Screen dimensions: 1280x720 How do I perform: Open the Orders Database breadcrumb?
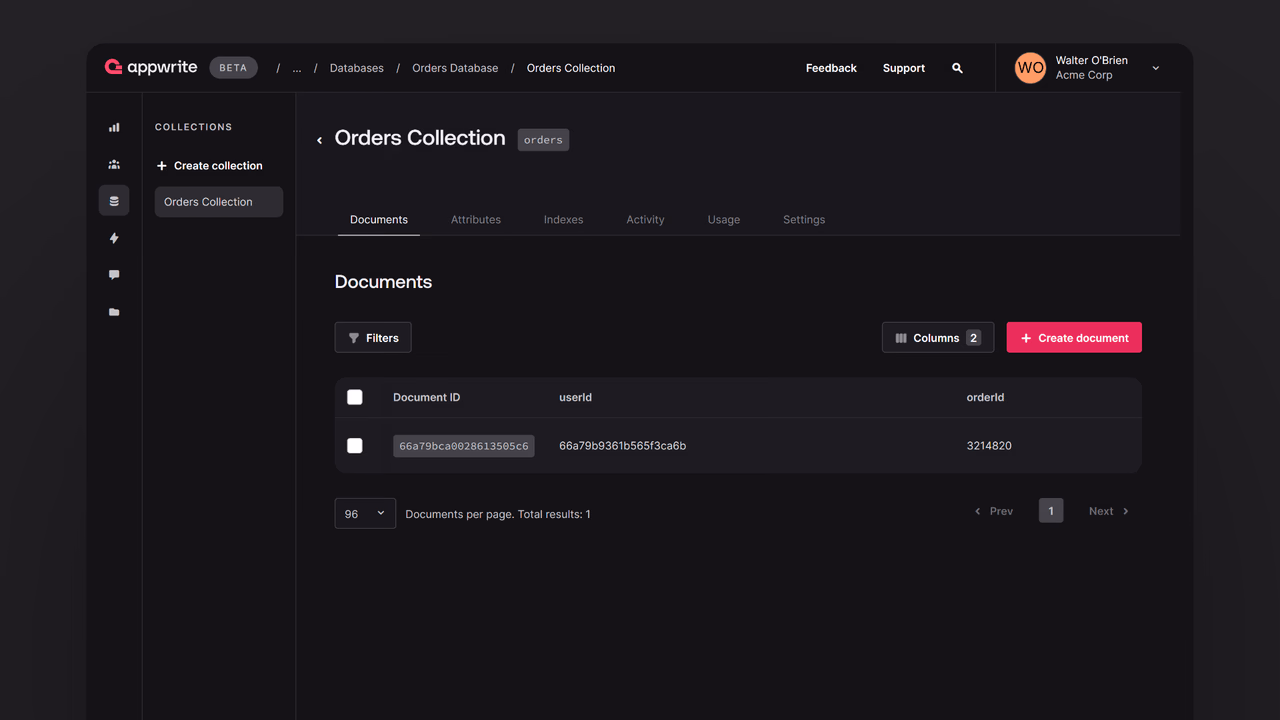tap(455, 68)
